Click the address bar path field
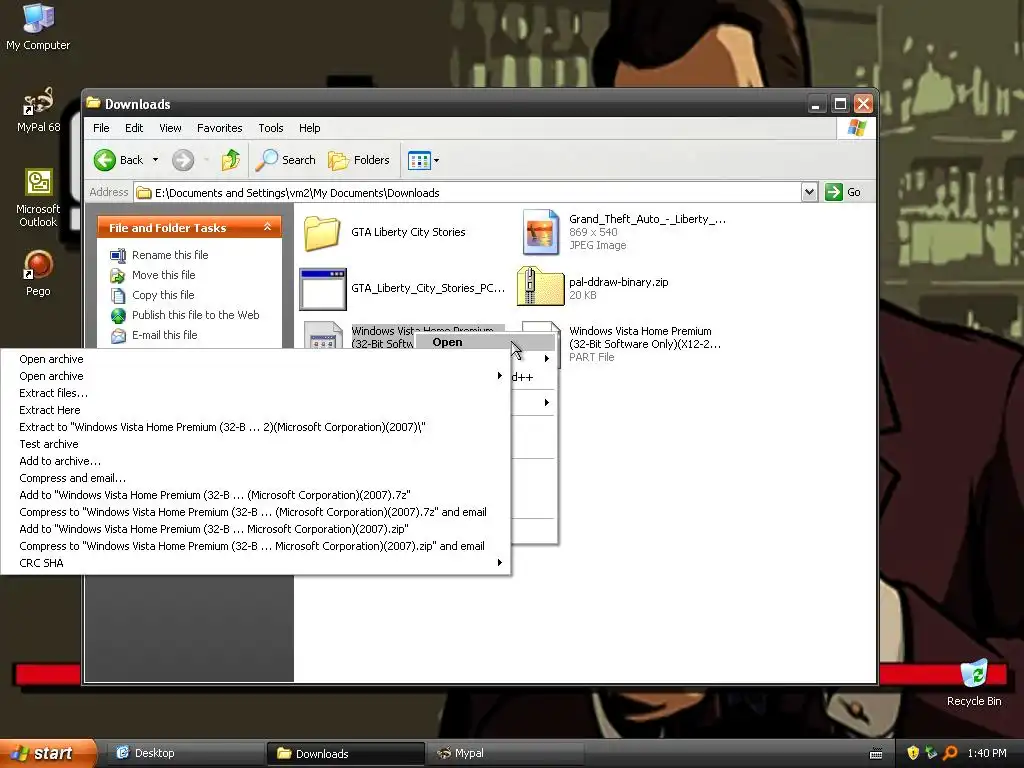Image resolution: width=1024 pixels, height=768 pixels. tap(468, 193)
